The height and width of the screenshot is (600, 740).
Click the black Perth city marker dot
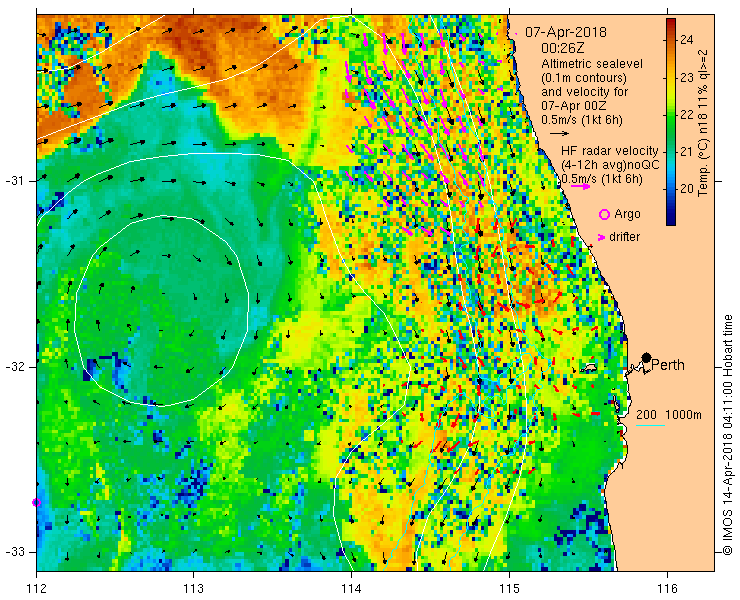click(x=647, y=357)
